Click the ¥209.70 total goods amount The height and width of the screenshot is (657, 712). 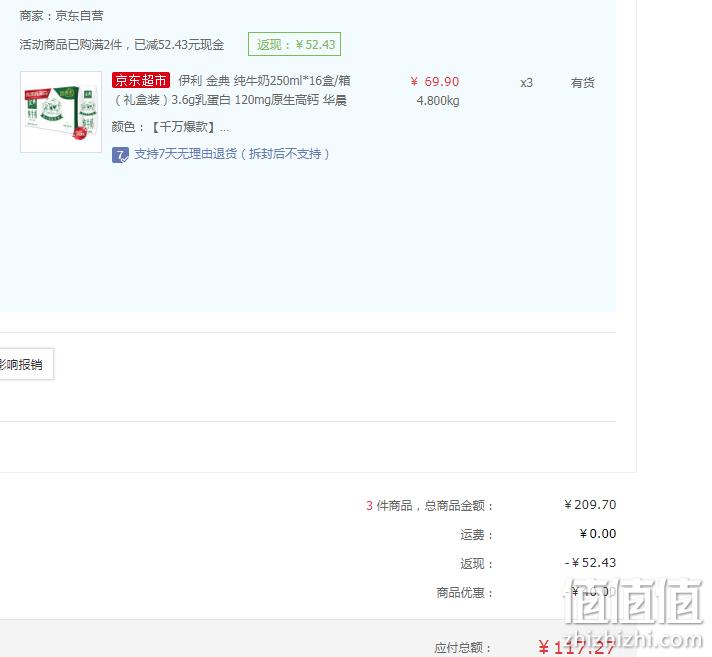pos(590,505)
